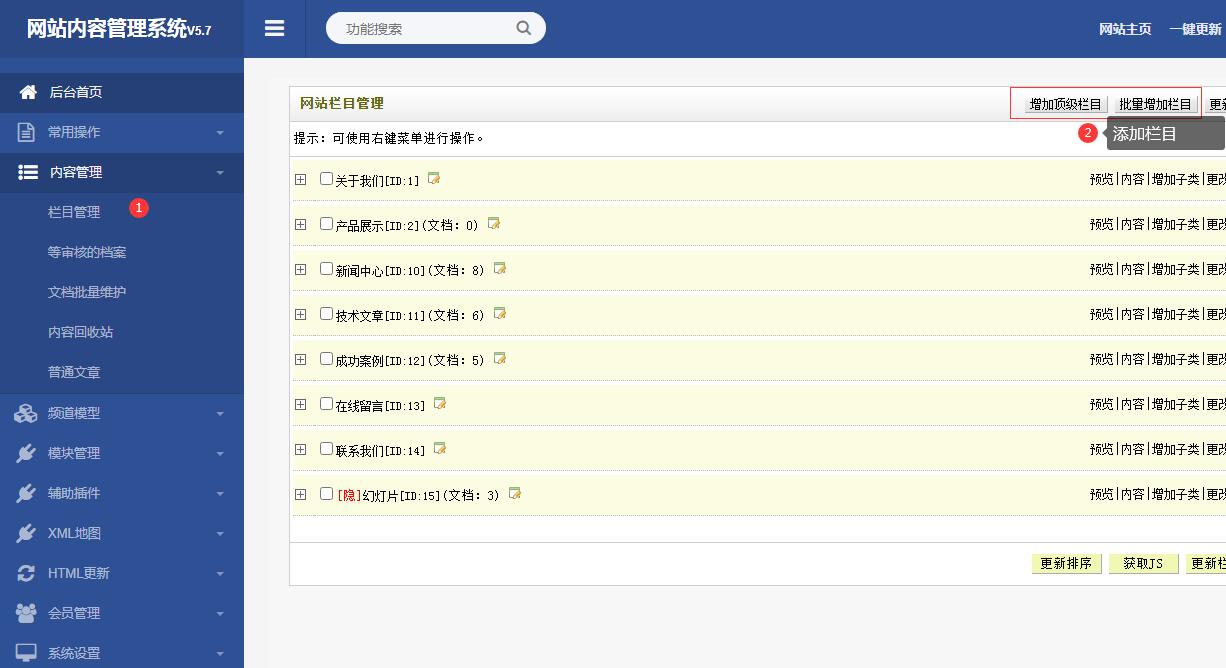The width and height of the screenshot is (1226, 668).
Task: Open the 网站主页 link
Action: [1125, 29]
